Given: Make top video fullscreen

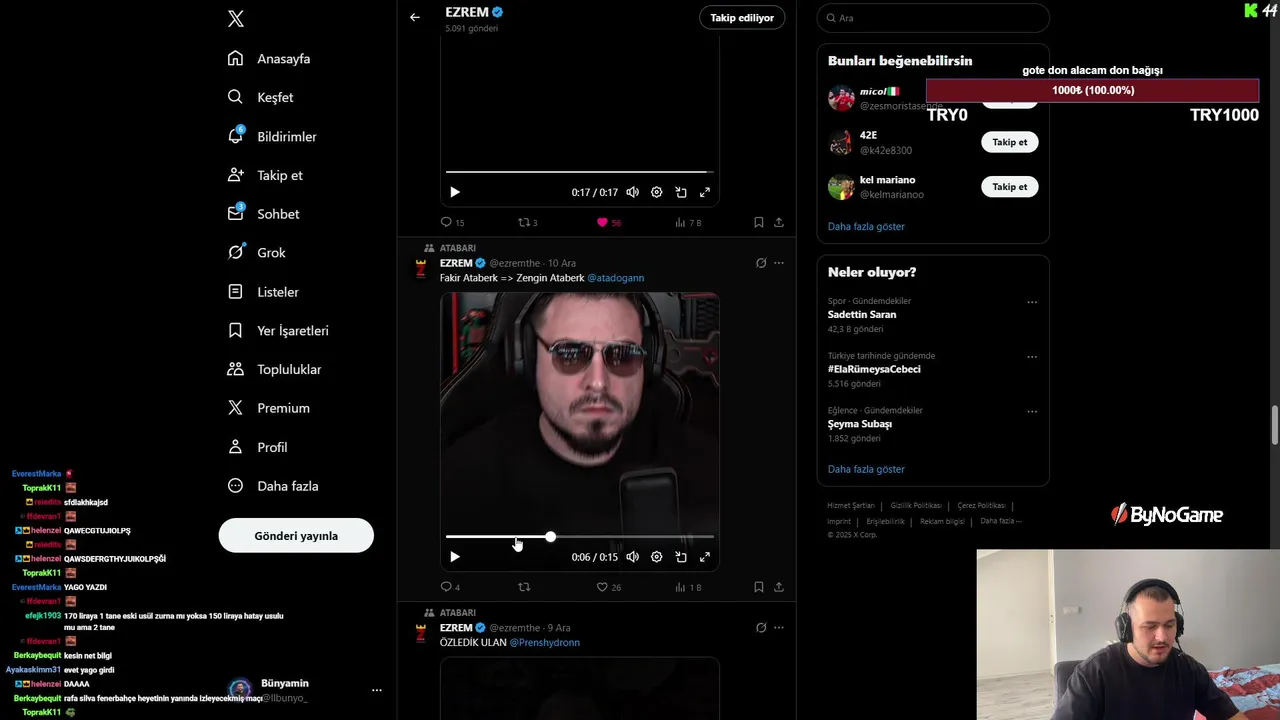Looking at the screenshot, I should pyautogui.click(x=705, y=192).
